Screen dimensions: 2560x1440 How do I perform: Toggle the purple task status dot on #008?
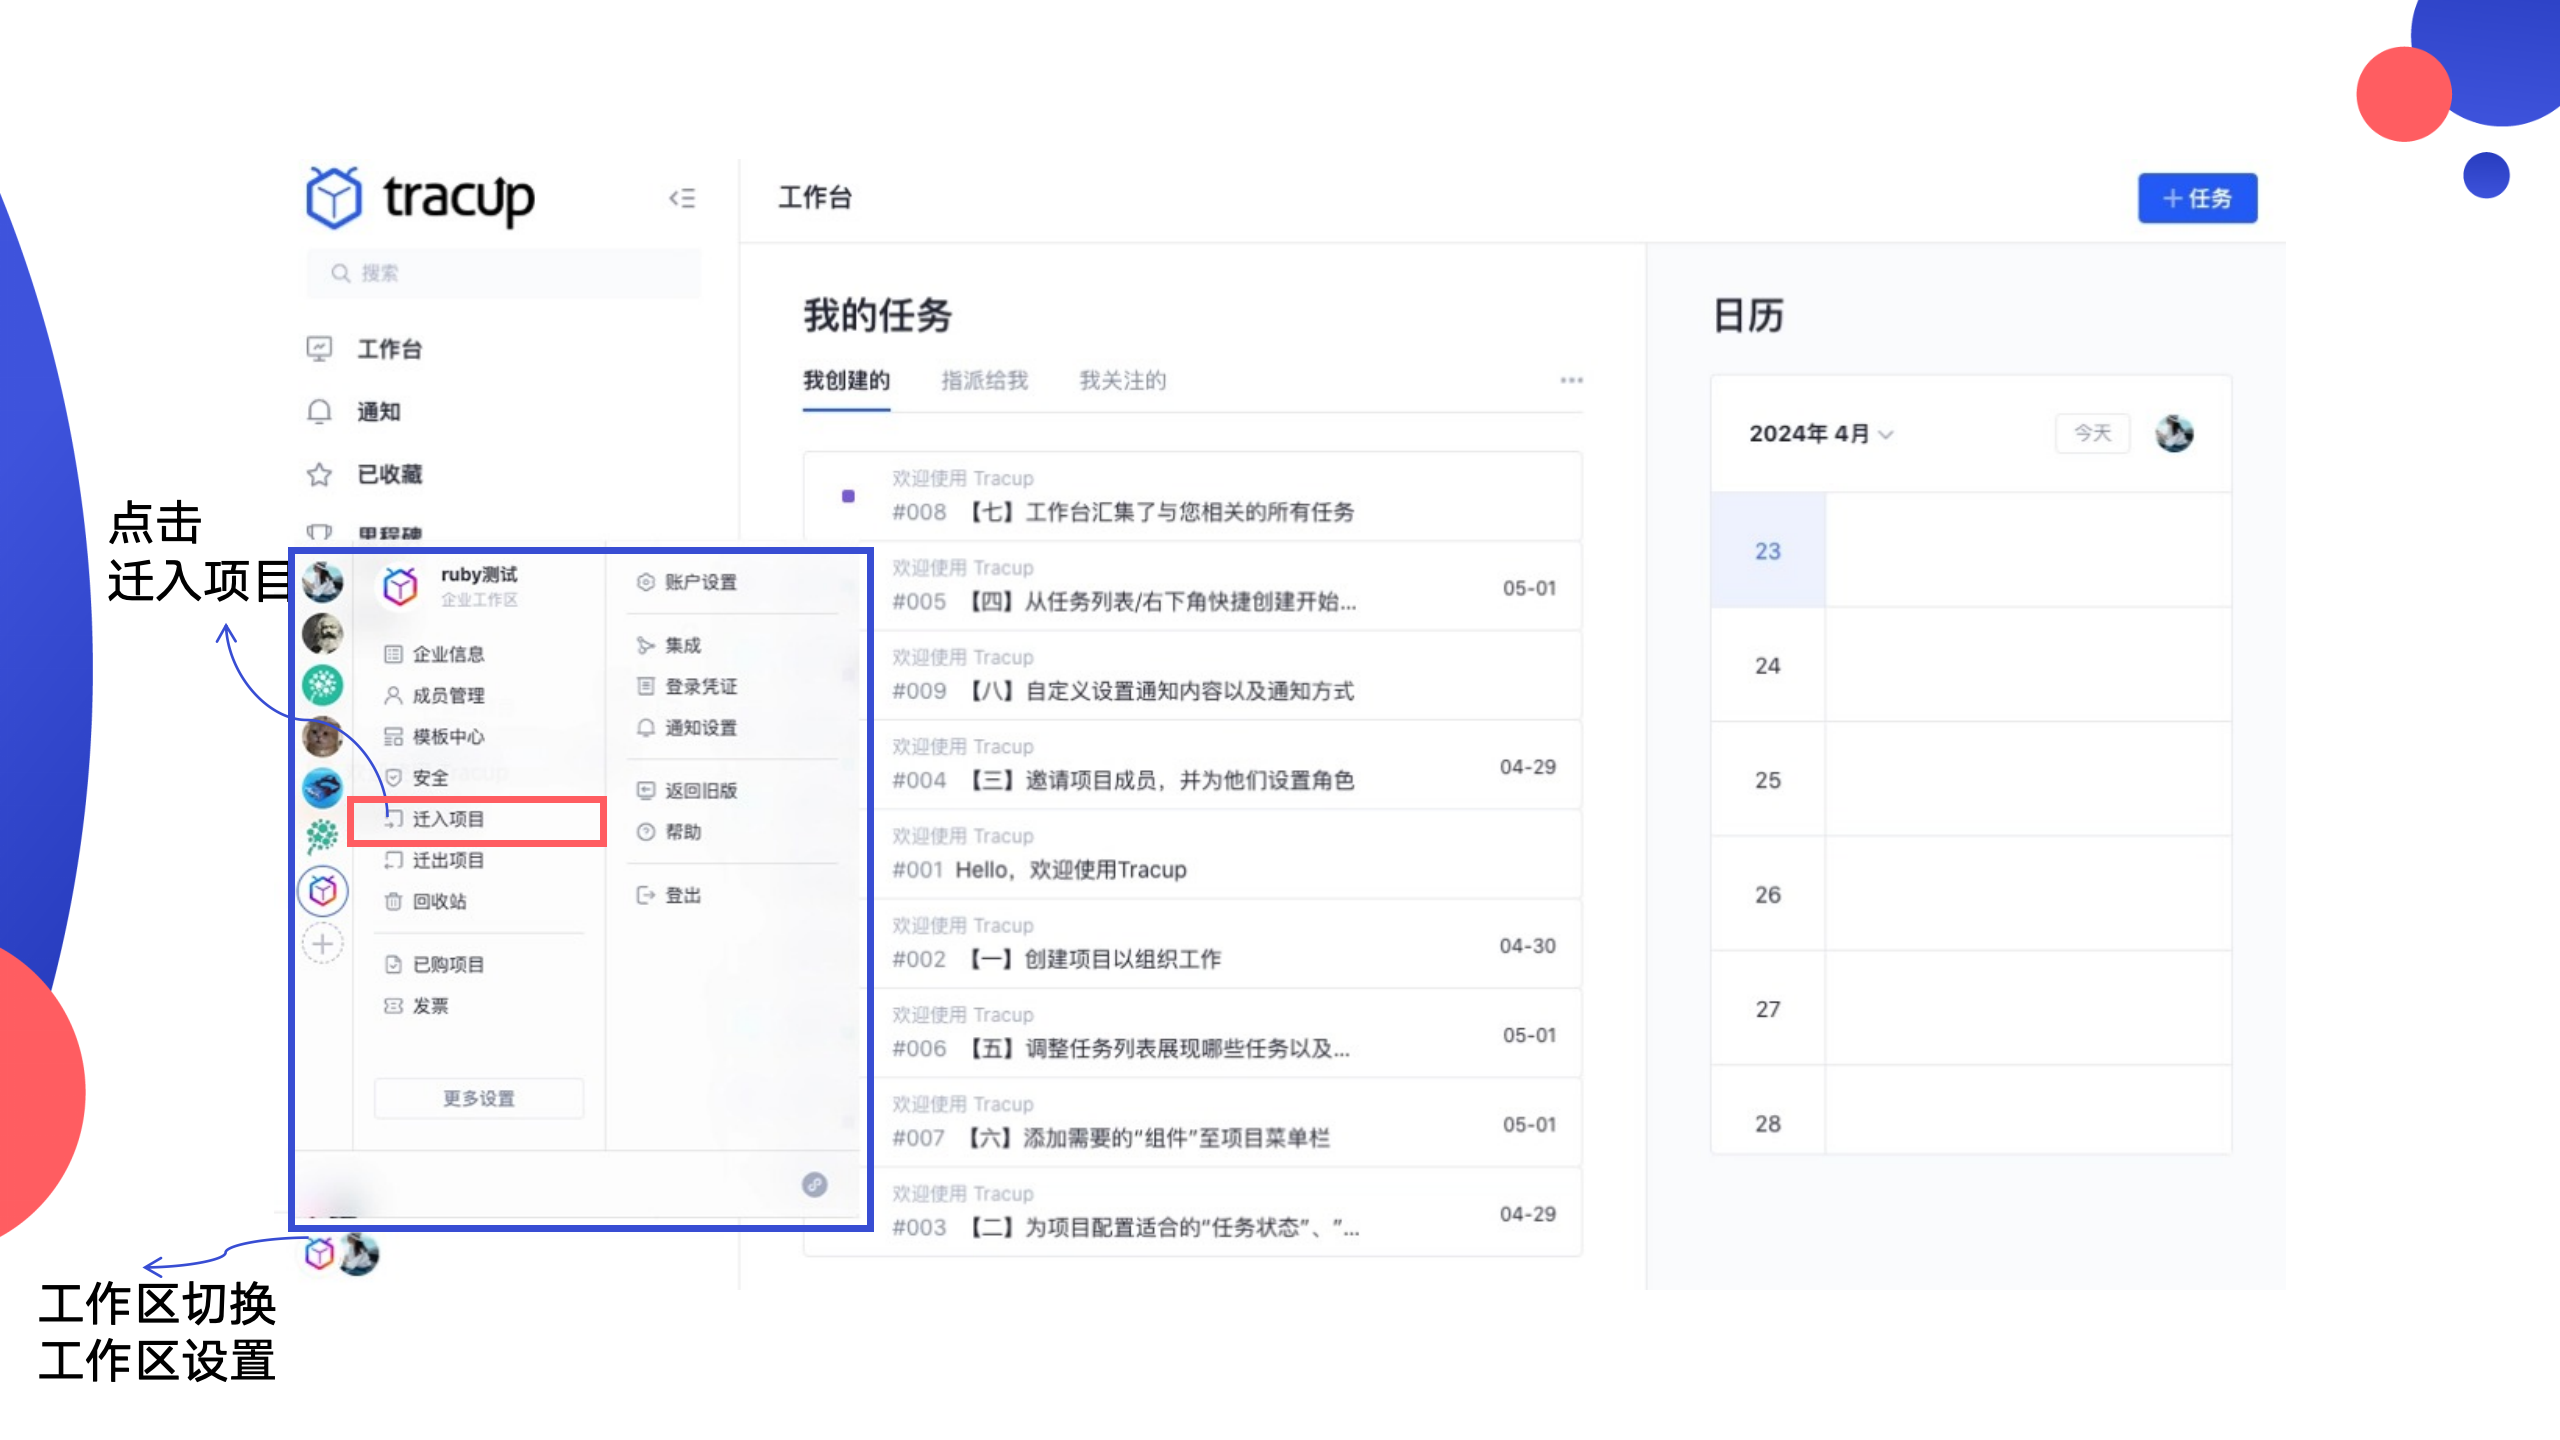[849, 495]
